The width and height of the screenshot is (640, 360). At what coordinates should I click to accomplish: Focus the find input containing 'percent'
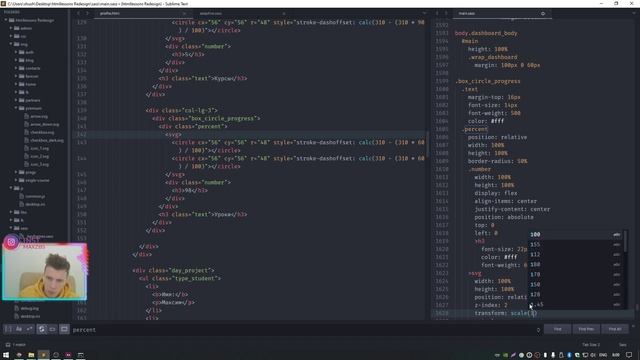(x=302, y=330)
